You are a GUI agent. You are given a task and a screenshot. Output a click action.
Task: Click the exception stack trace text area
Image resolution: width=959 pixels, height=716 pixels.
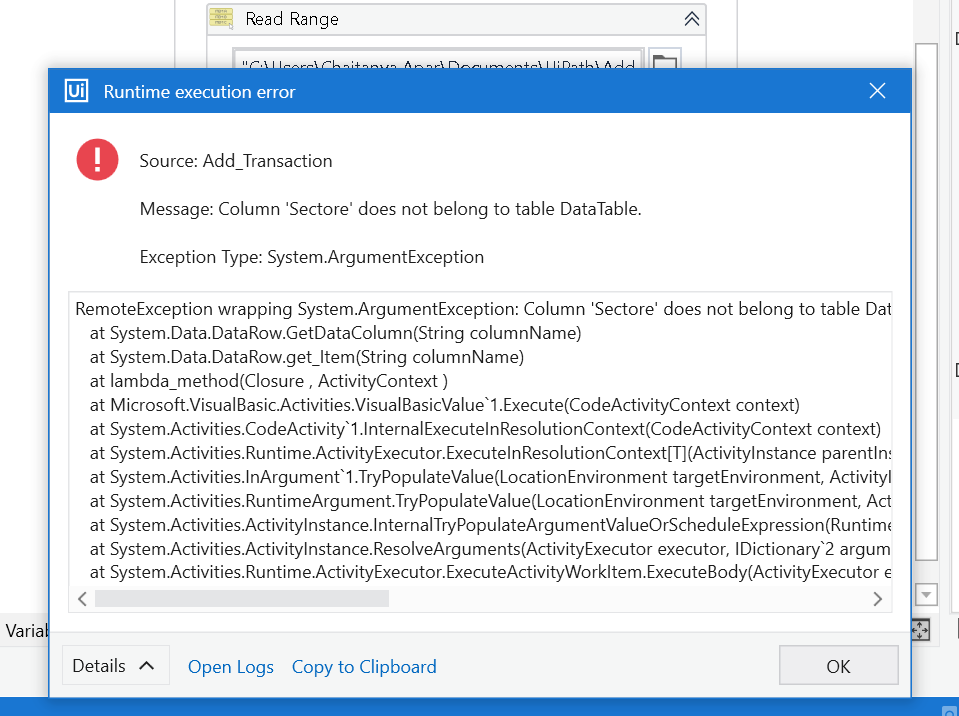(480, 440)
